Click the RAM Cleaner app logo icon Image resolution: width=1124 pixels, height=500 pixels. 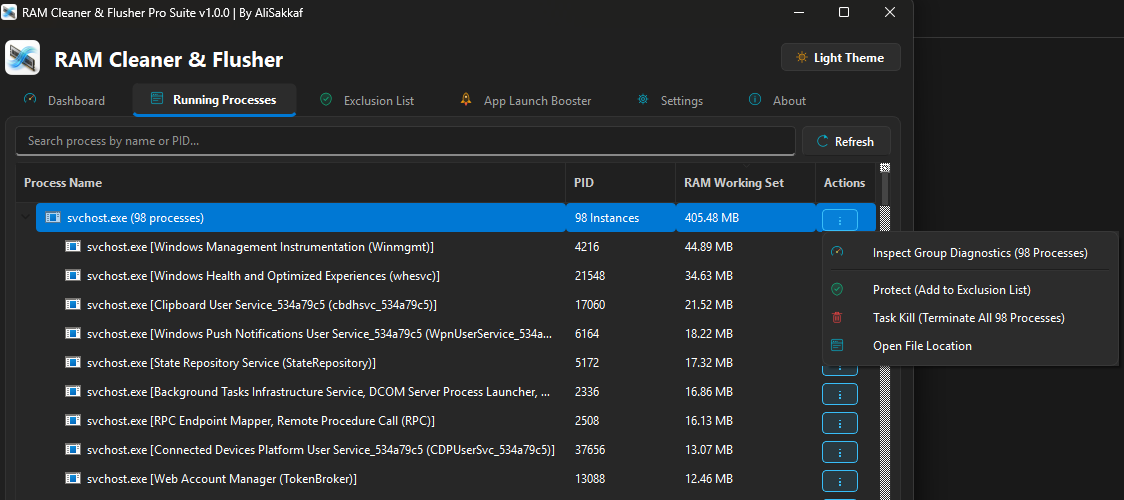(22, 58)
